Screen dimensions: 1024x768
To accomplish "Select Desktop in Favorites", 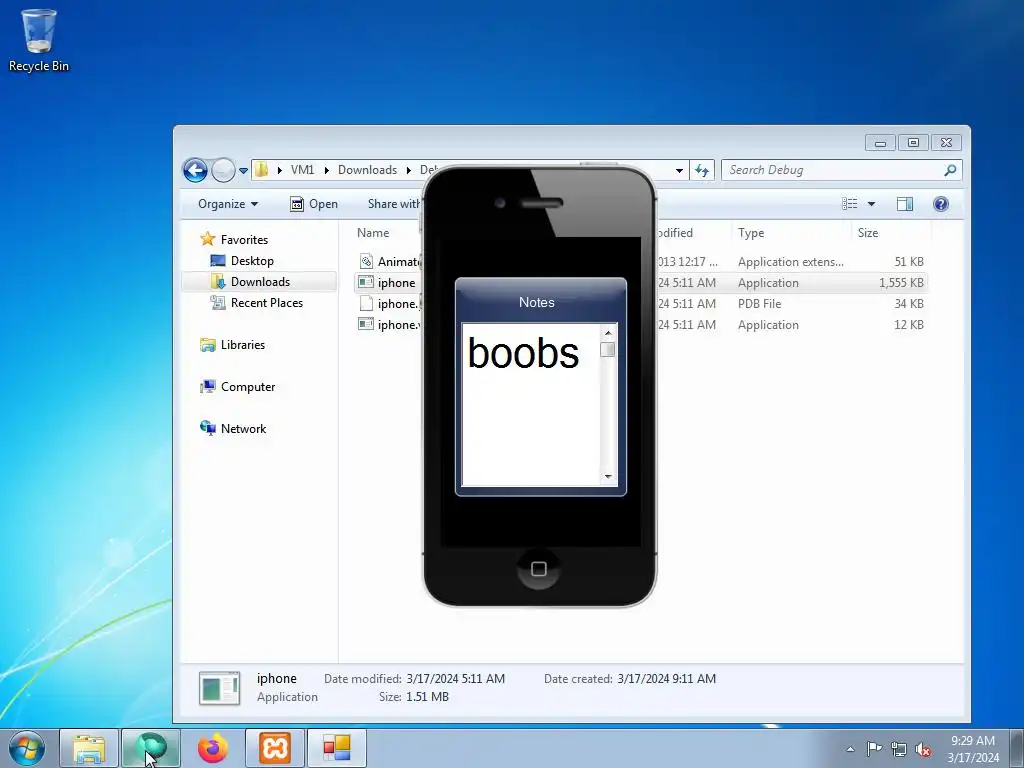I will pyautogui.click(x=251, y=261).
